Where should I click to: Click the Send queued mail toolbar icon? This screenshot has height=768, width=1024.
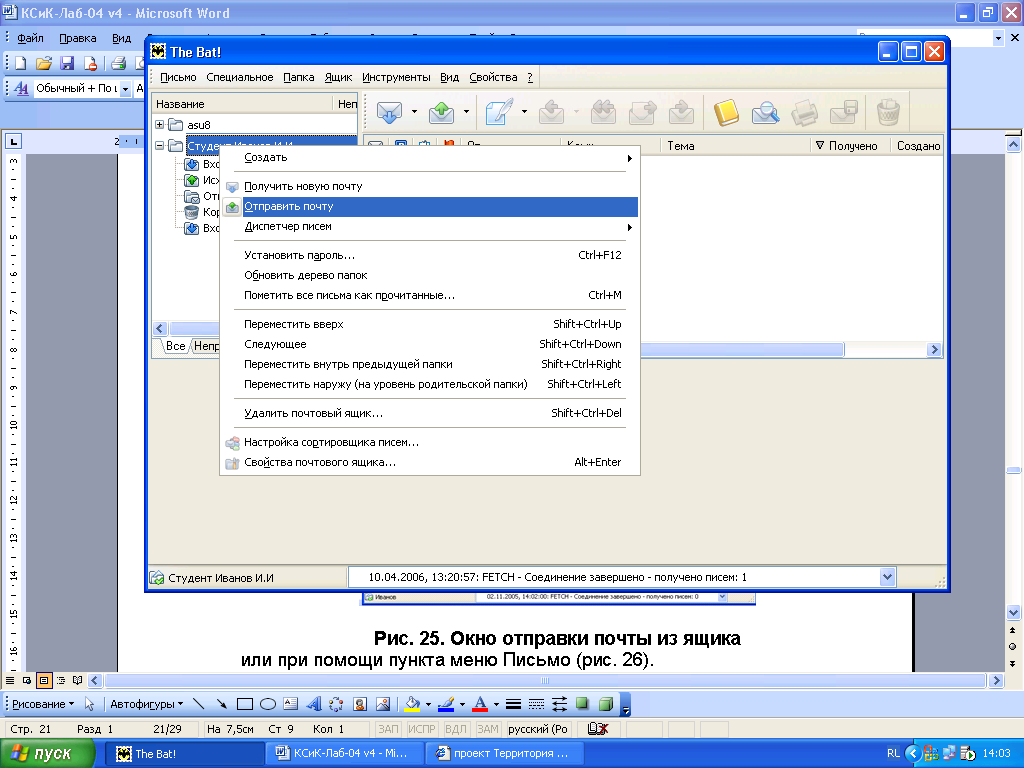point(441,112)
